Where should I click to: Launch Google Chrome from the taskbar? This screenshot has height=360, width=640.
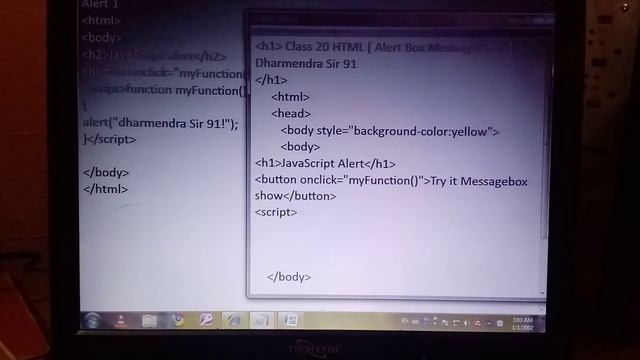[178, 320]
